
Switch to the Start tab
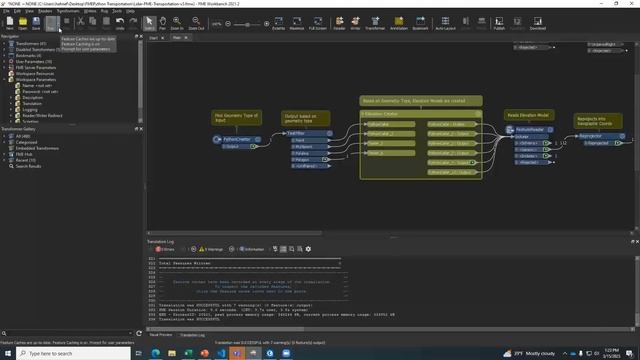click(153, 38)
